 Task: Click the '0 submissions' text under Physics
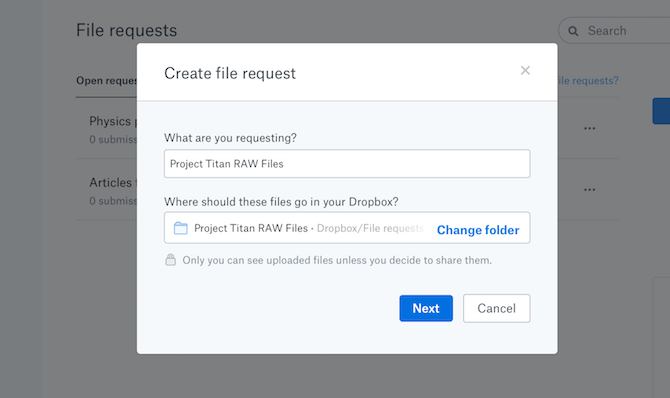tap(113, 140)
